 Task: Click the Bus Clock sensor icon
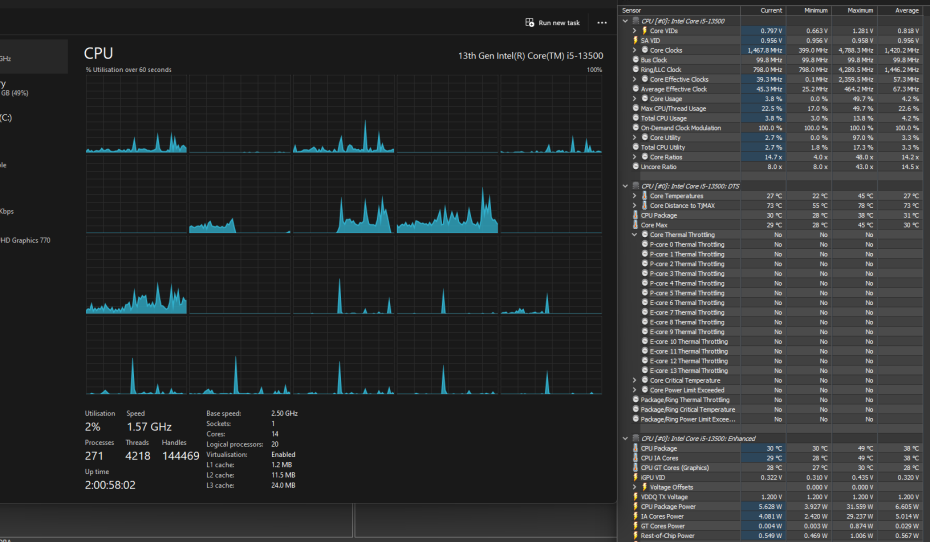click(x=636, y=60)
